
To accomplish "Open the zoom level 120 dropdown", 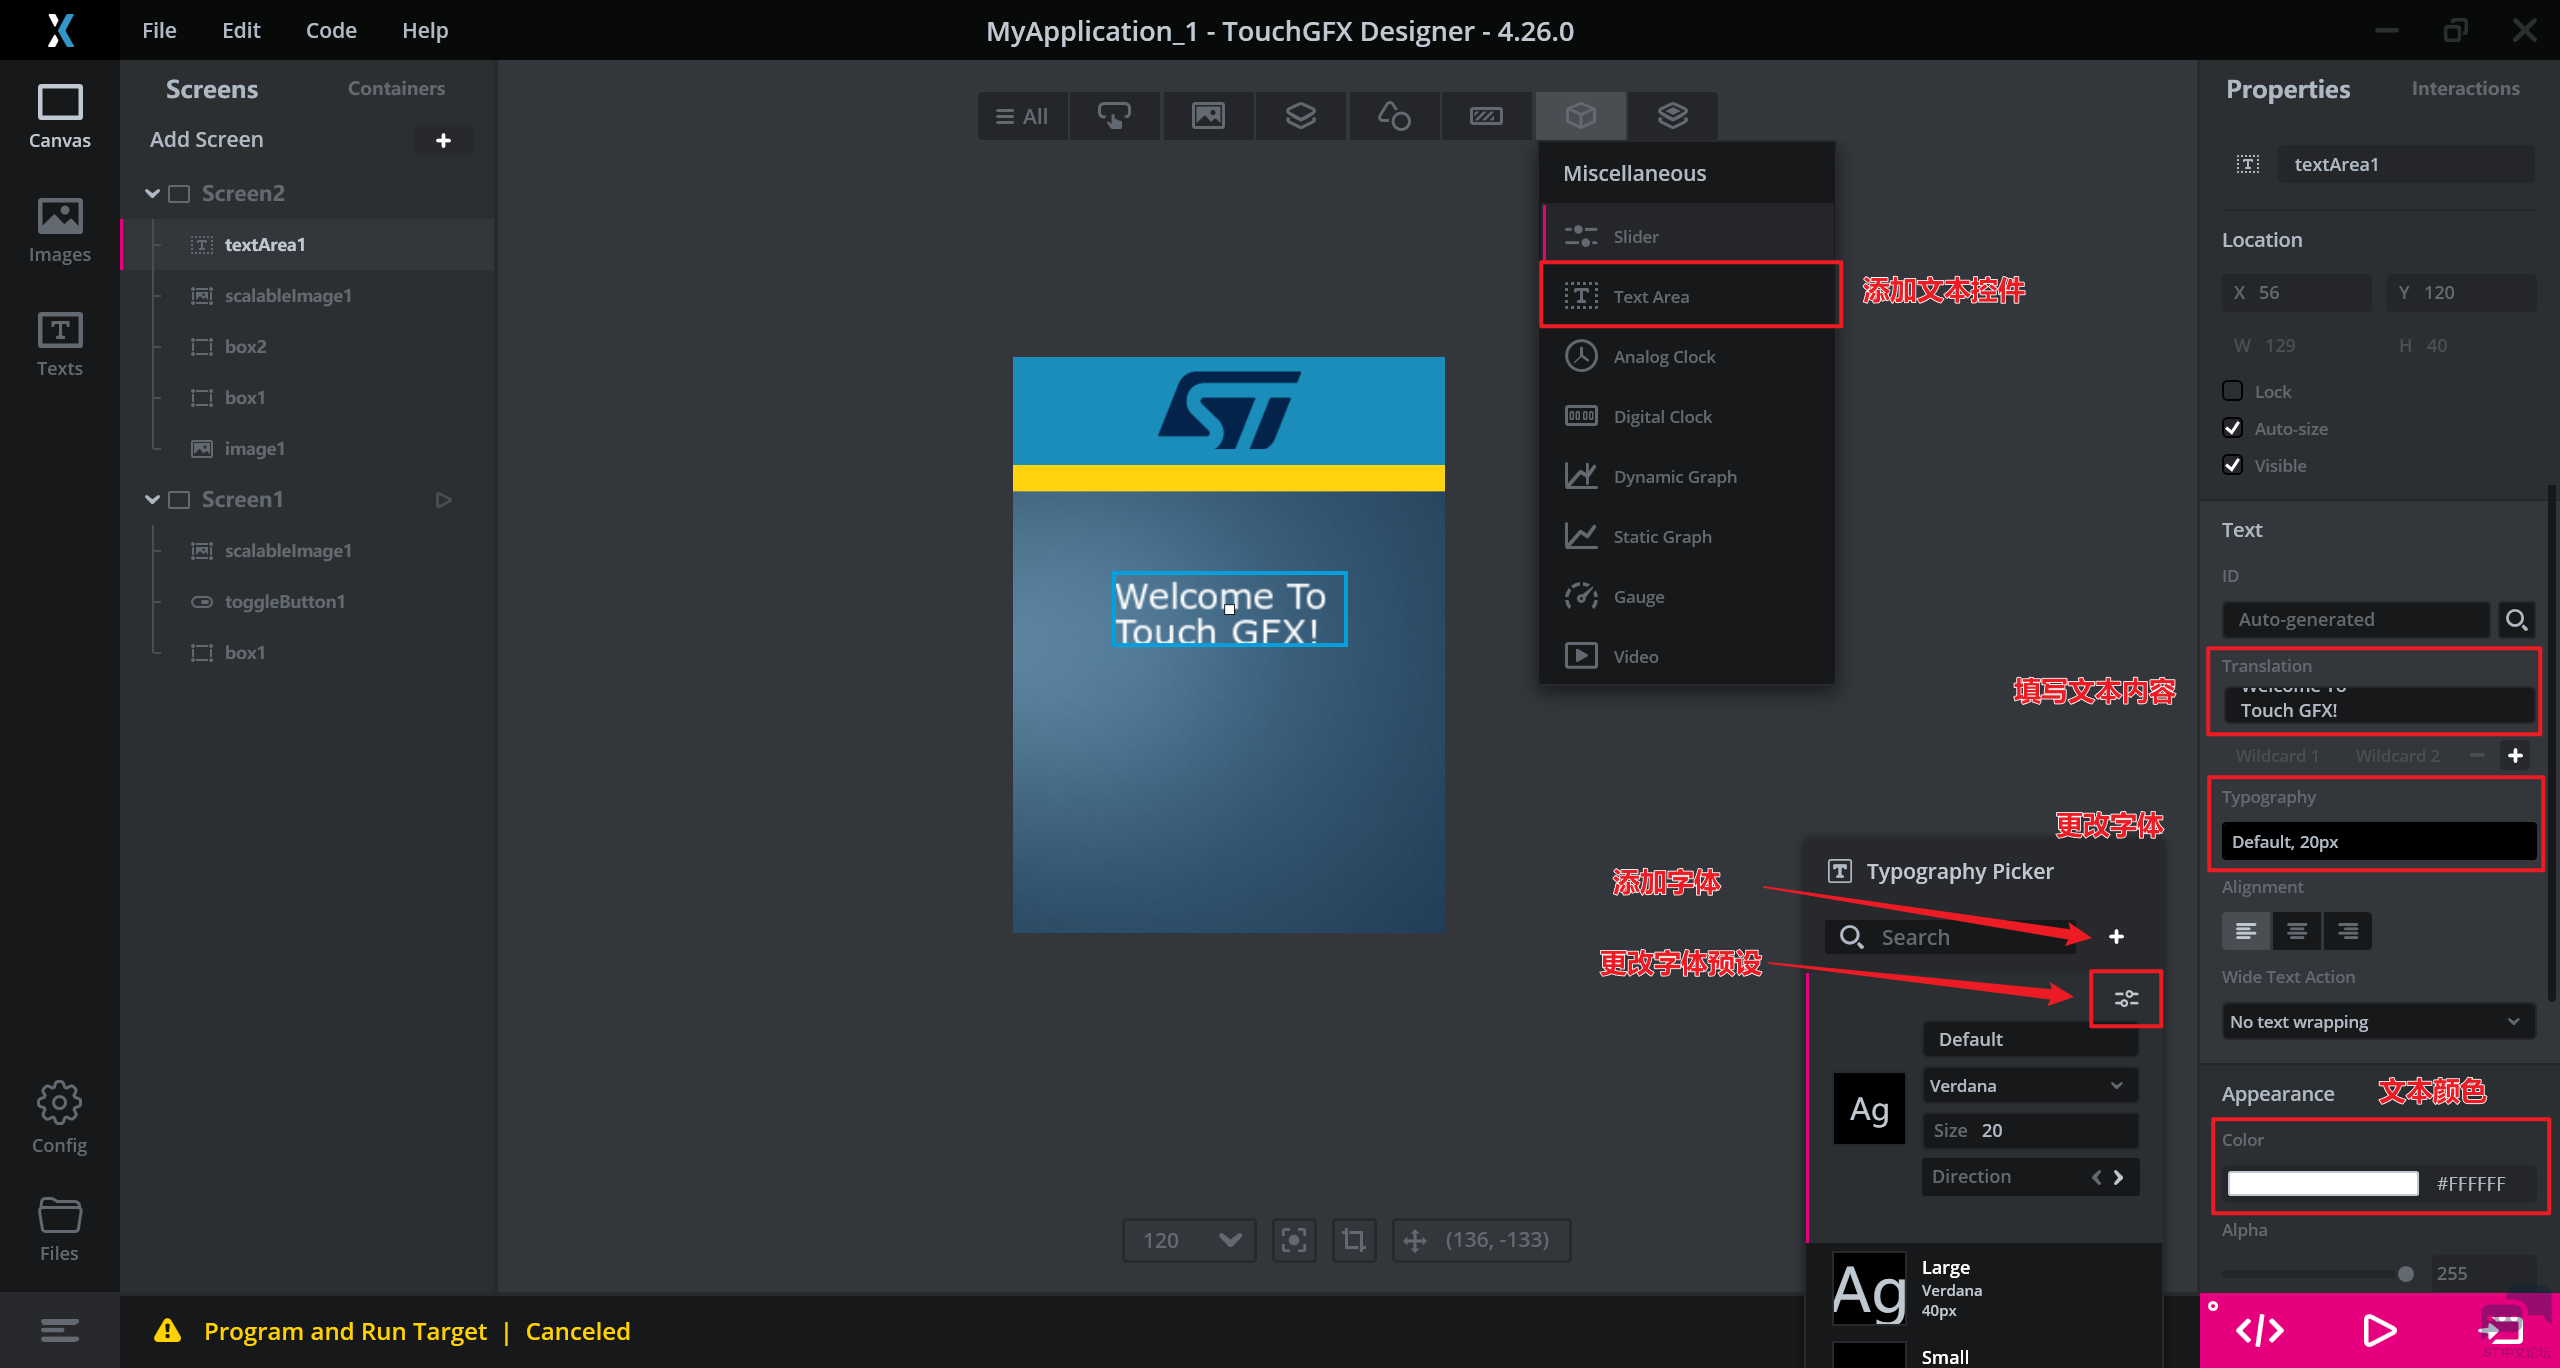I will (1189, 1241).
